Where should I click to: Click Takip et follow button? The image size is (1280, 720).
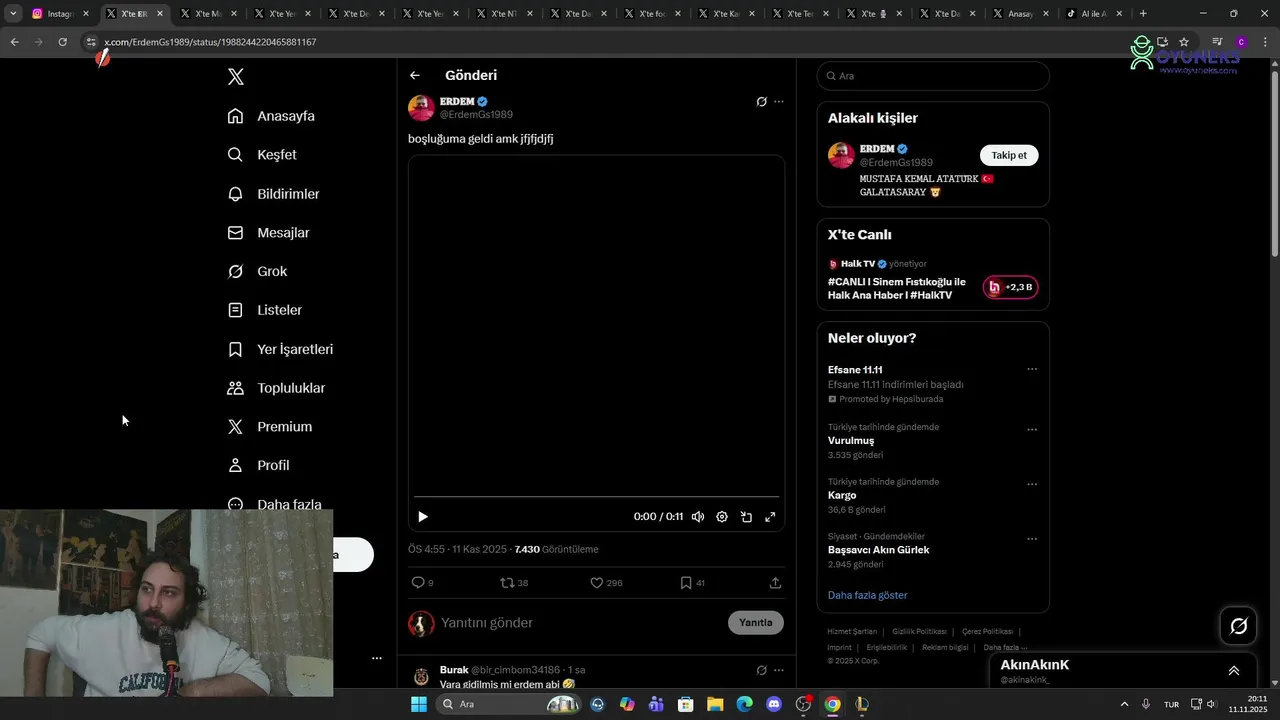(x=1009, y=155)
